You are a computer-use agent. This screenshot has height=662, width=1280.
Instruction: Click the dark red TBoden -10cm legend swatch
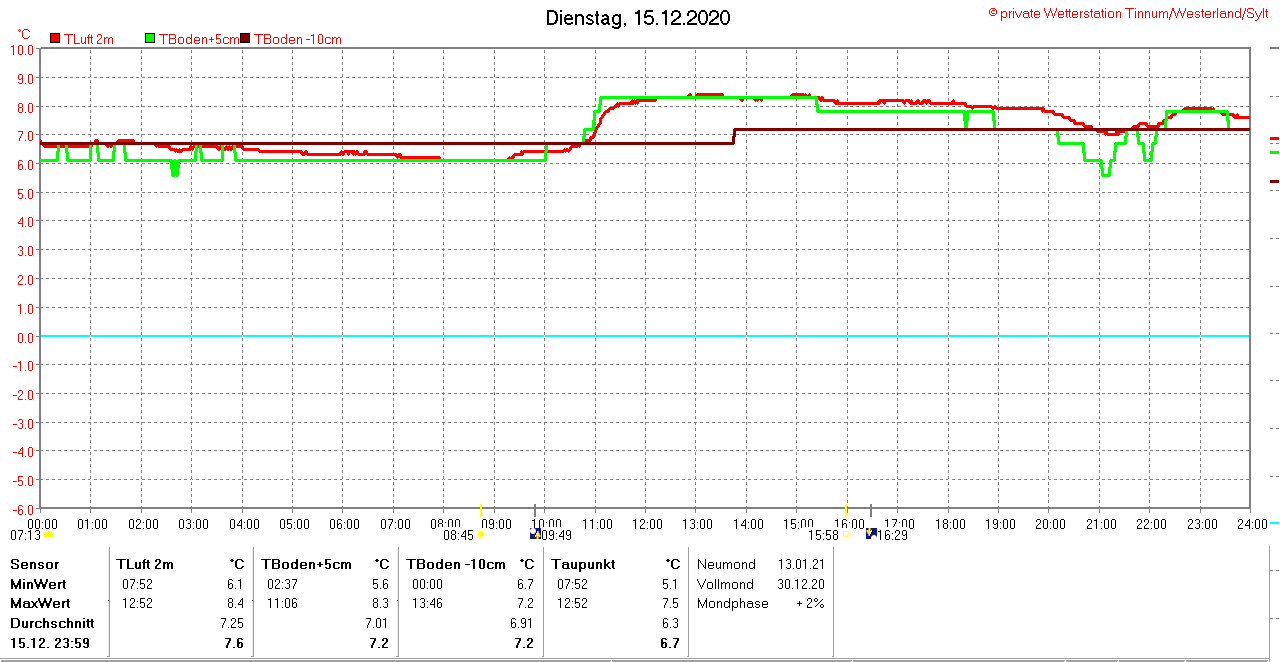point(246,39)
